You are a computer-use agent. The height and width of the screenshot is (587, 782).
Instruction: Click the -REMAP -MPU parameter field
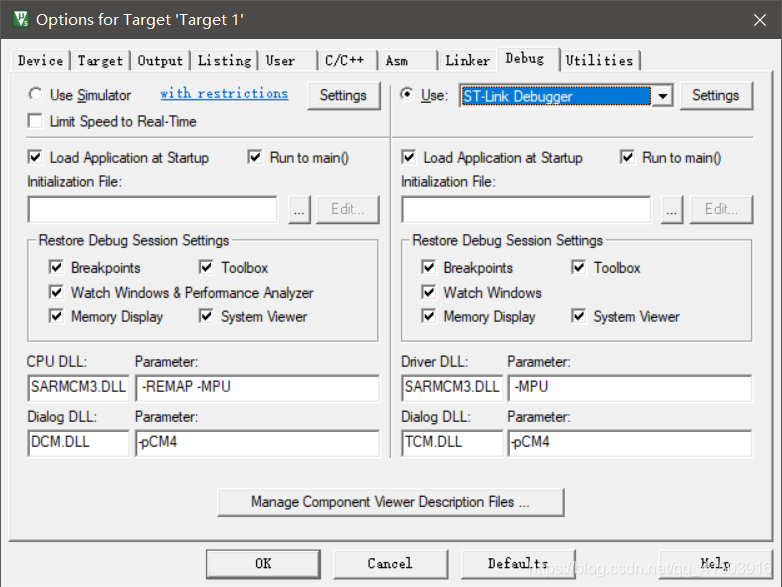pos(257,388)
